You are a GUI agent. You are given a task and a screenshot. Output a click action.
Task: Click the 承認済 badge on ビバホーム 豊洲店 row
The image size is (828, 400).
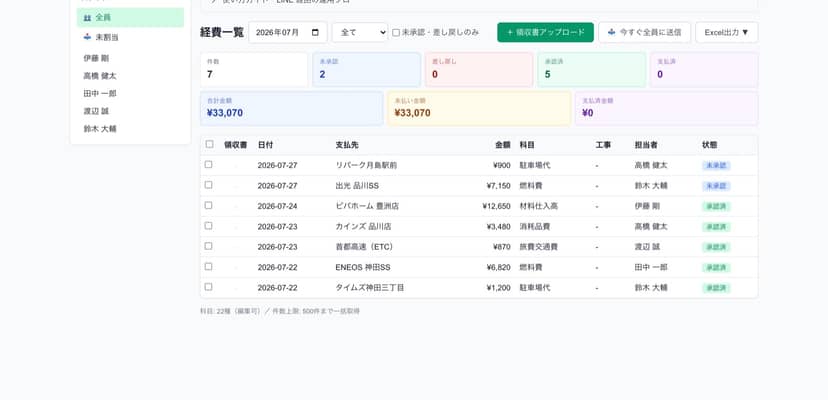pos(716,207)
